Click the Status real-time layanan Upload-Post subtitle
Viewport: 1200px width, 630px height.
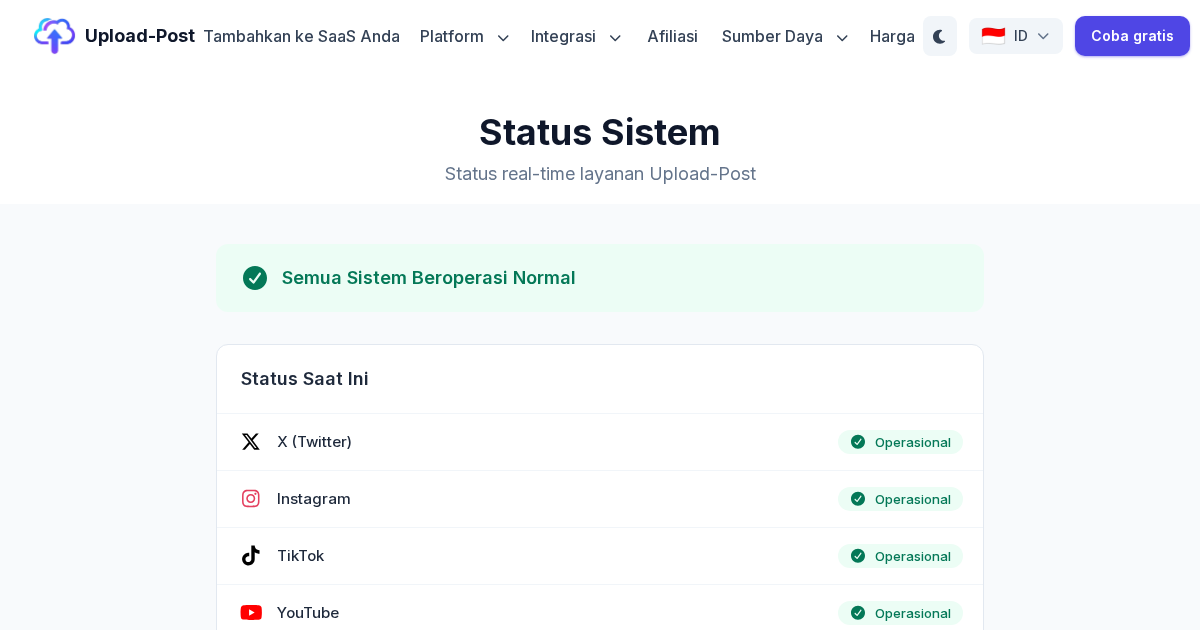click(600, 174)
